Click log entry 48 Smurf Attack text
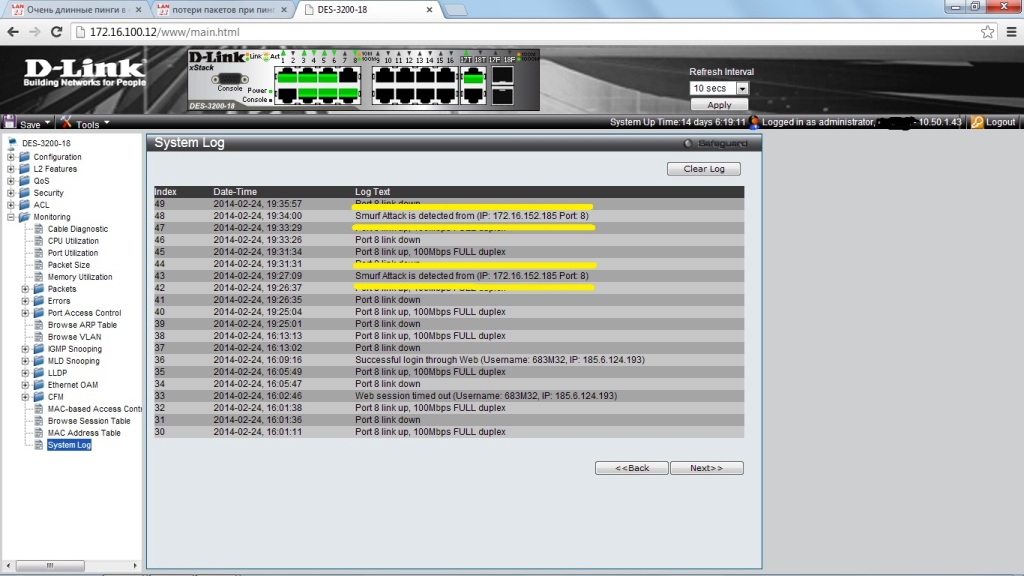The image size is (1024, 576). point(472,216)
